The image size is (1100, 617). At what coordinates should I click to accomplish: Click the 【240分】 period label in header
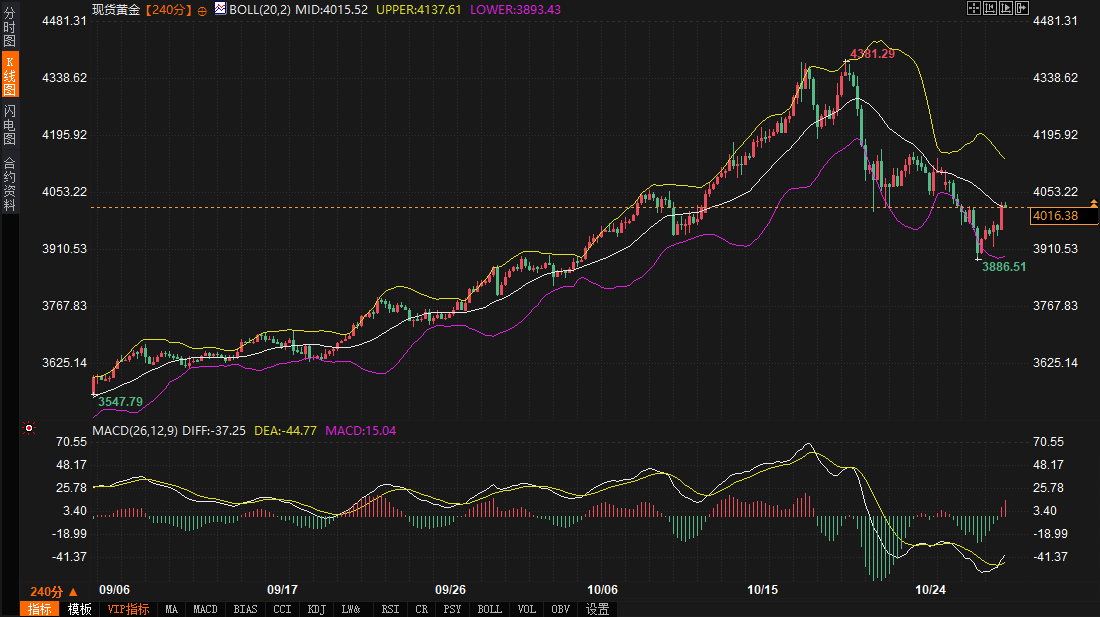[168, 10]
